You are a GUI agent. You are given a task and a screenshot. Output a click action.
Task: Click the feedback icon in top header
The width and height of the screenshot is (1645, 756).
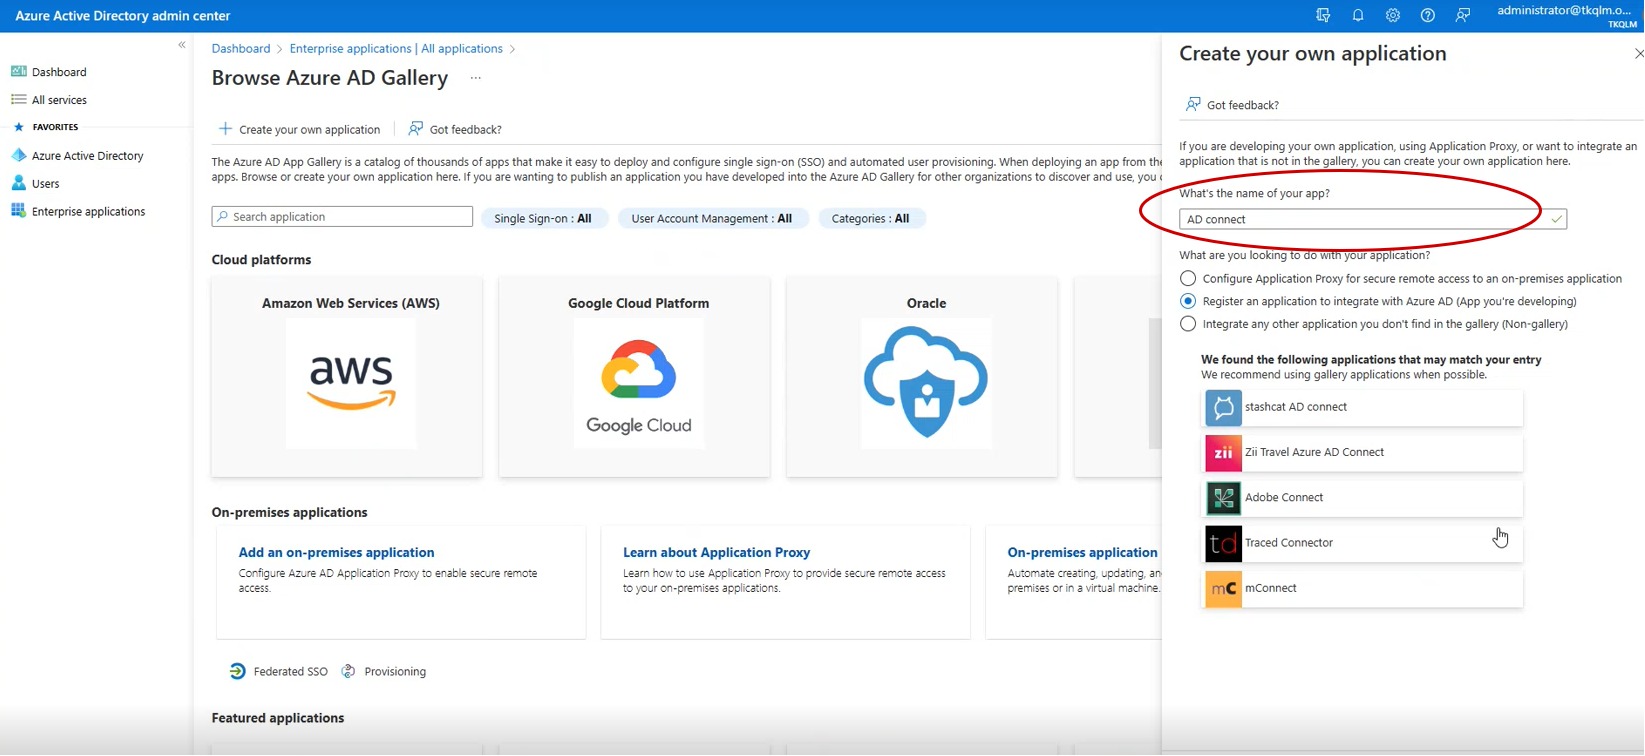coord(1463,15)
